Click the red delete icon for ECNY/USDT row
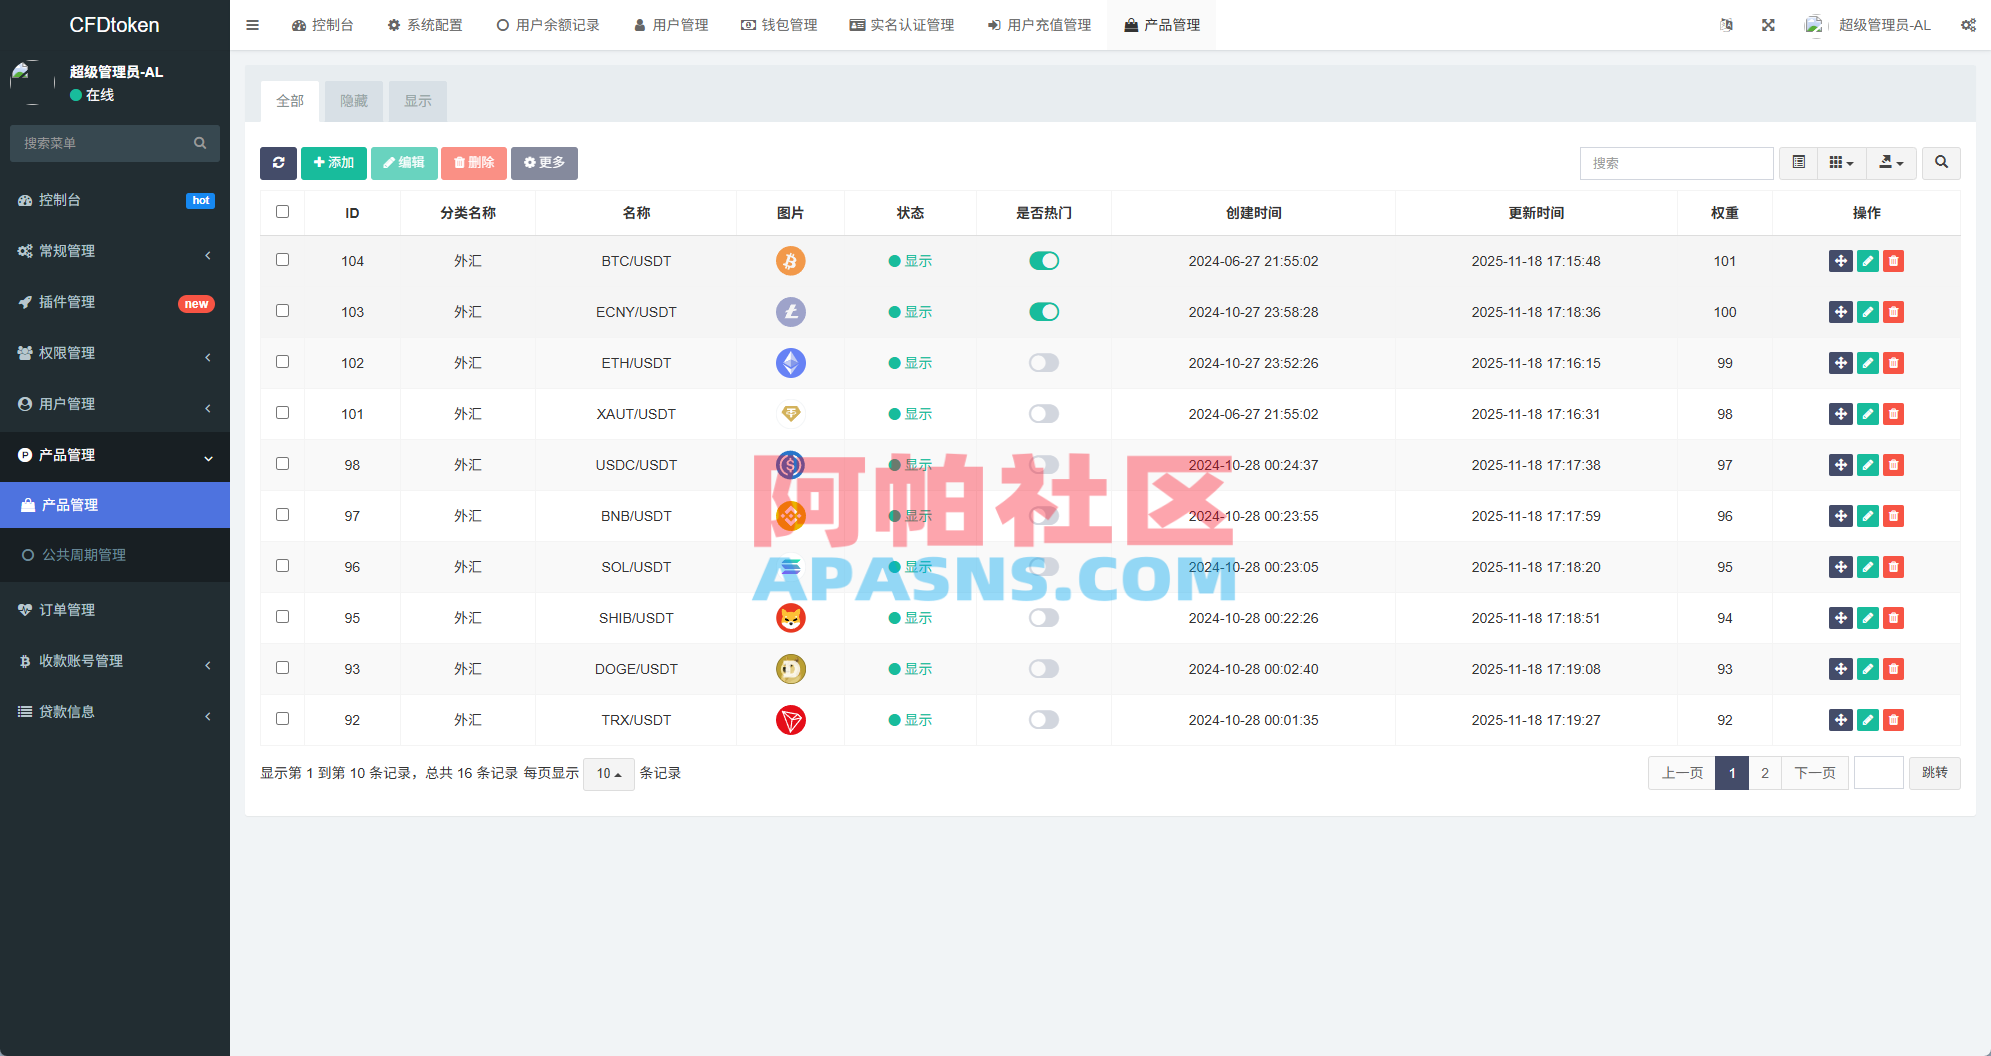Screen dimensions: 1991x1056 pyautogui.click(x=1893, y=312)
